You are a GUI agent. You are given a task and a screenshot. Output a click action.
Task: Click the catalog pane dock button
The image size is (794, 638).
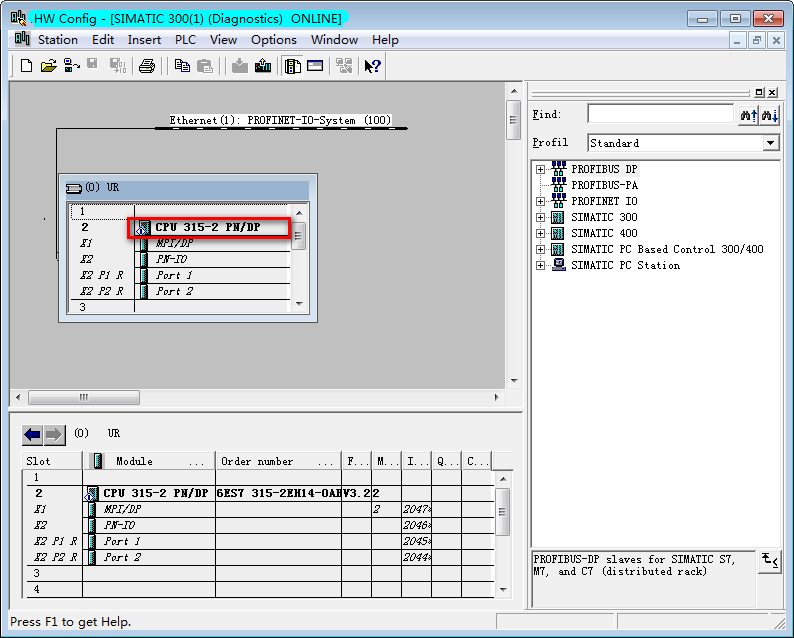(759, 92)
